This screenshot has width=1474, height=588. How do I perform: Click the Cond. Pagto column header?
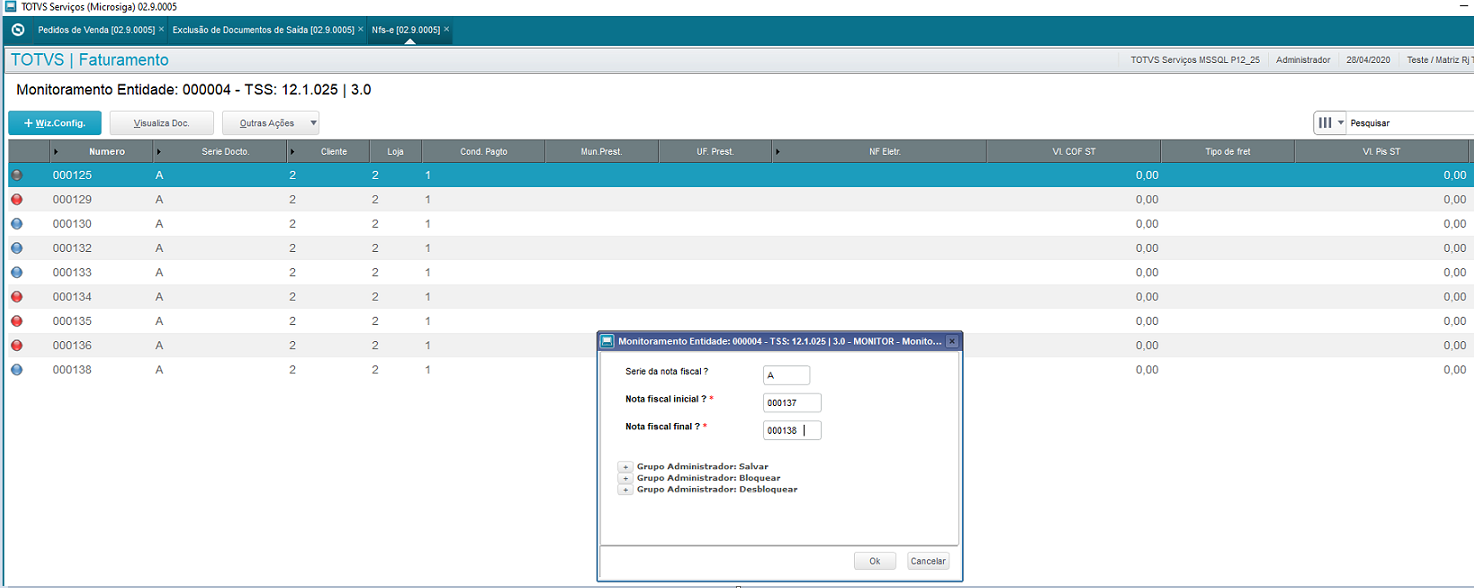(483, 152)
